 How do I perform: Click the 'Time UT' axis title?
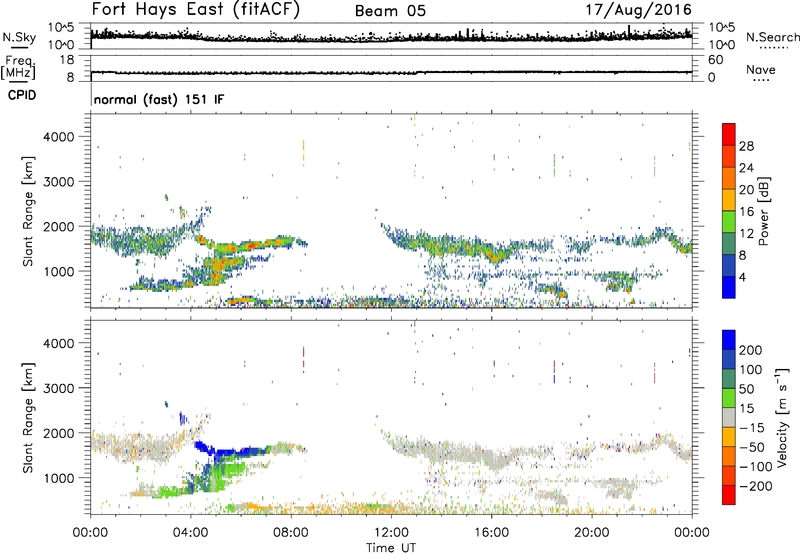point(391,547)
